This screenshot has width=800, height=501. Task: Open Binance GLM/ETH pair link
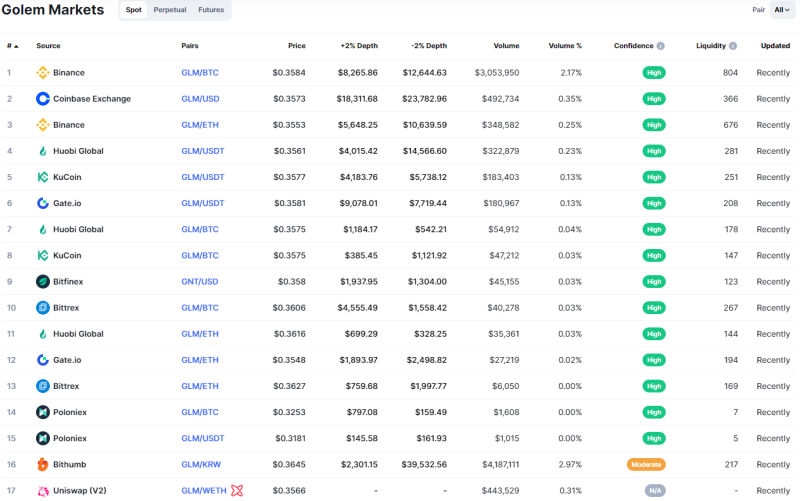tap(200, 124)
